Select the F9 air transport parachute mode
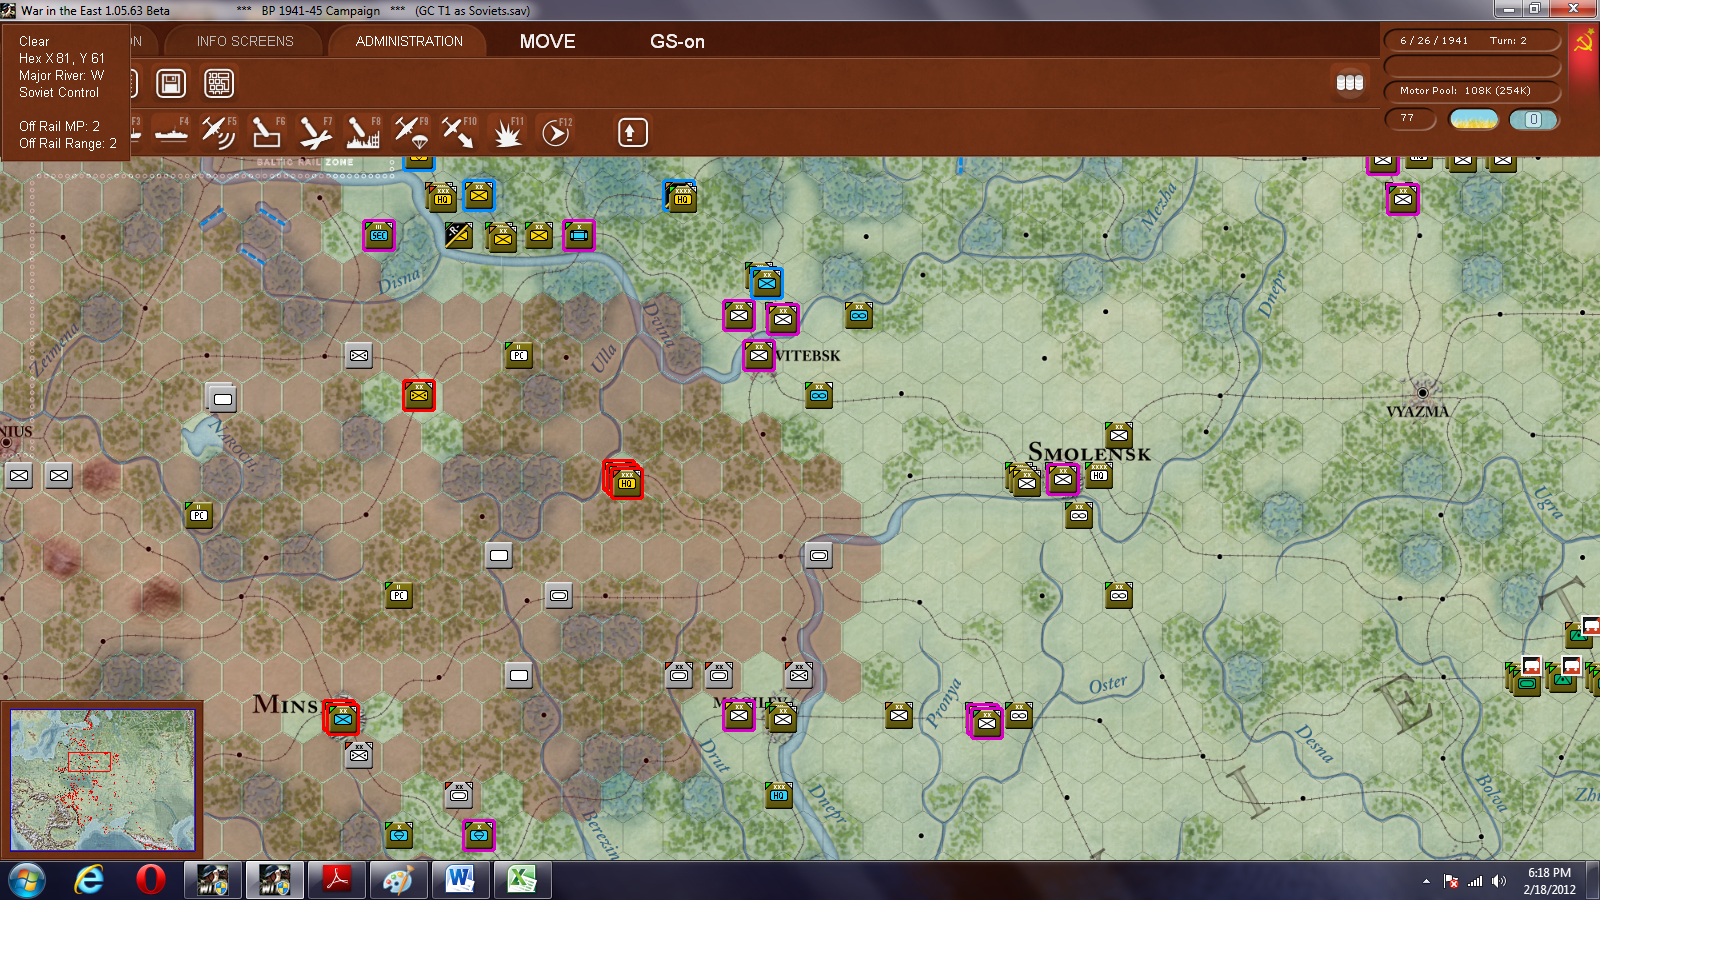The width and height of the screenshot is (1710, 964). (410, 132)
